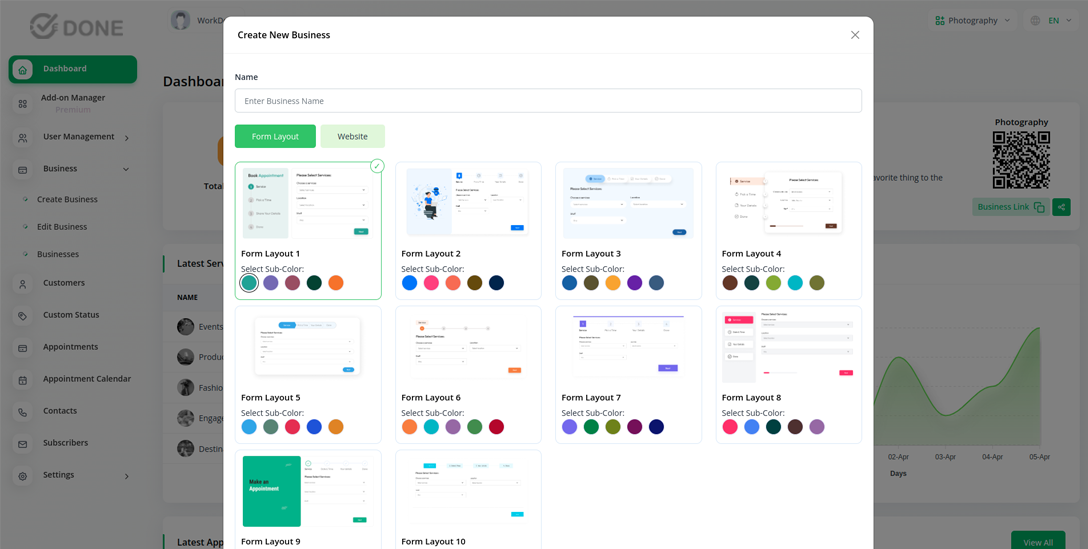Click the View All button
1088x549 pixels.
[1038, 542]
